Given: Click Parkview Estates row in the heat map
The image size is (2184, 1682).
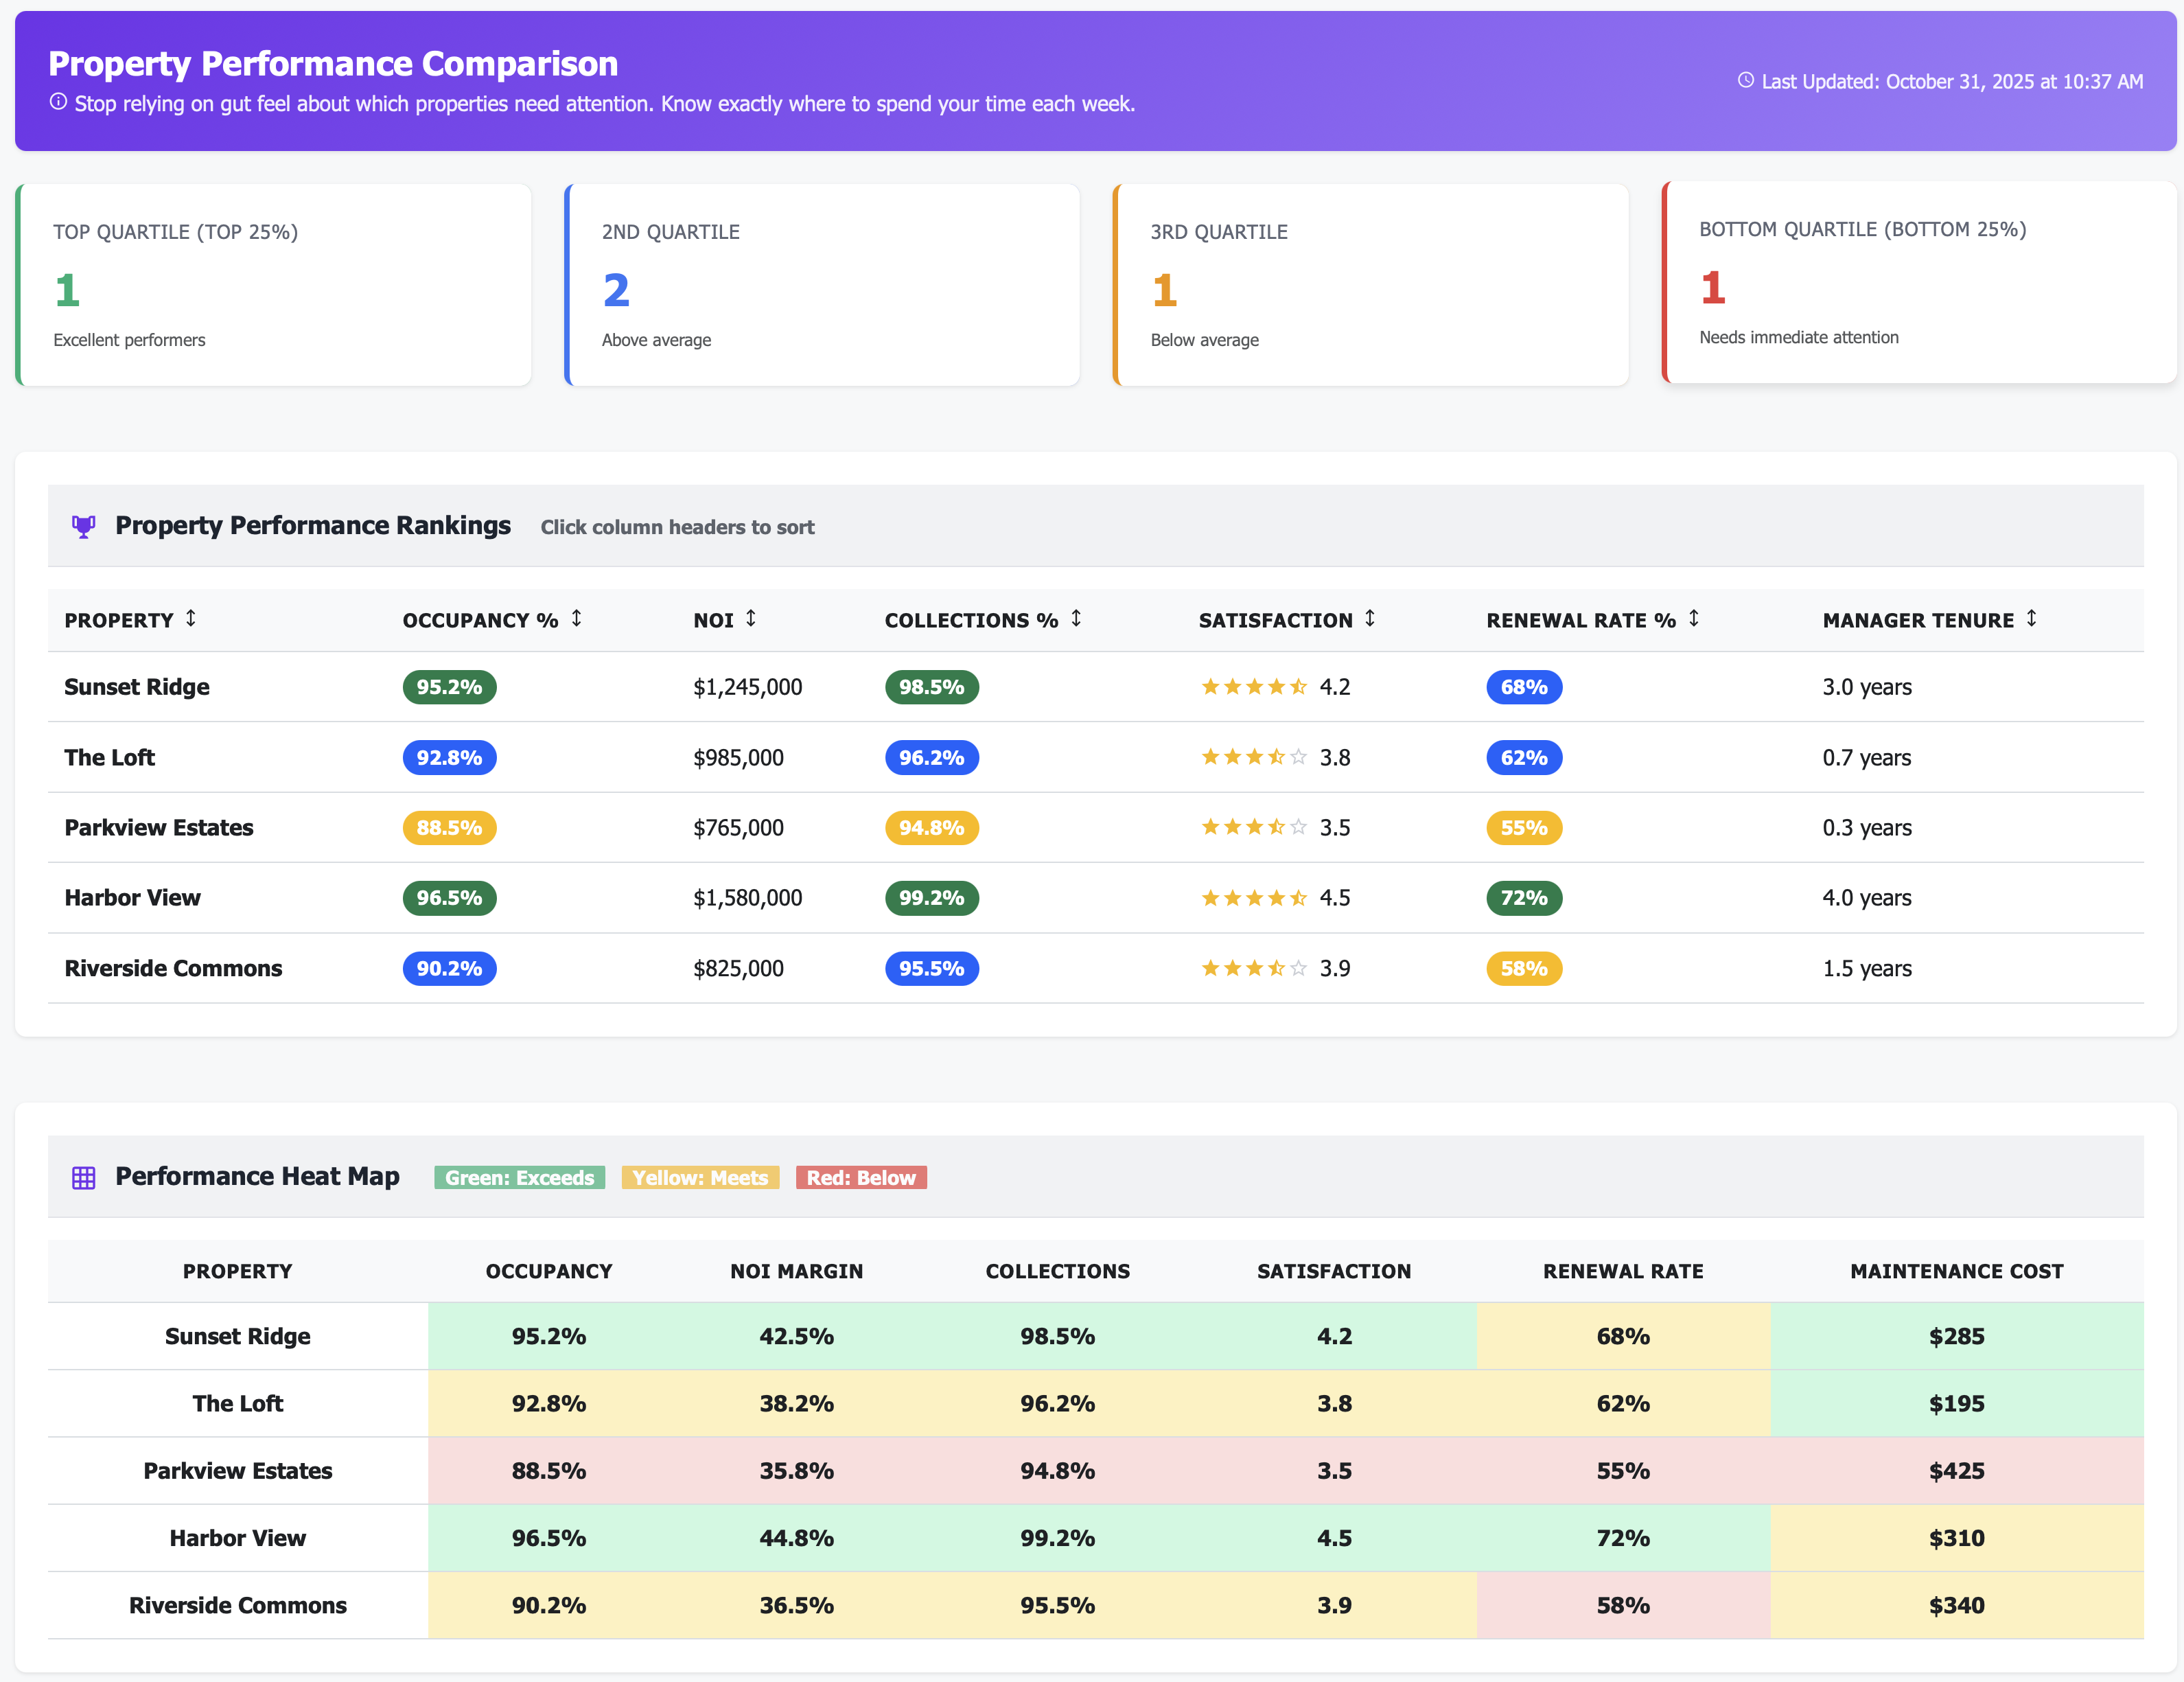Looking at the screenshot, I should point(237,1470).
